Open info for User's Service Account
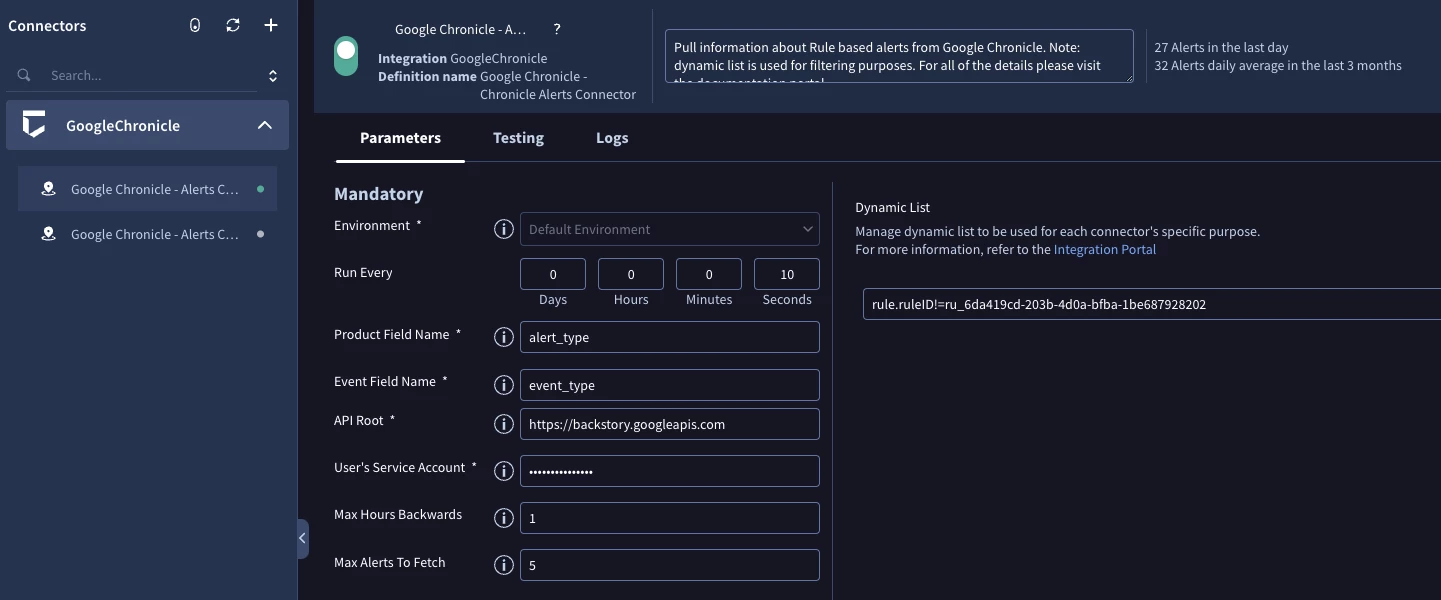Screen dimensions: 1441x600 pos(504,471)
